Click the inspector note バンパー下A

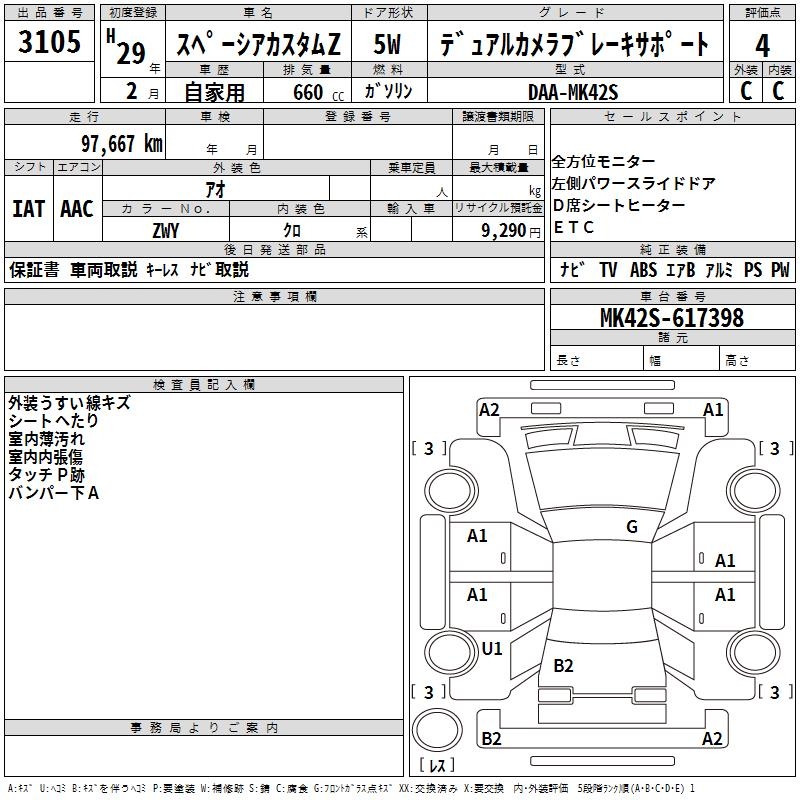[53, 493]
